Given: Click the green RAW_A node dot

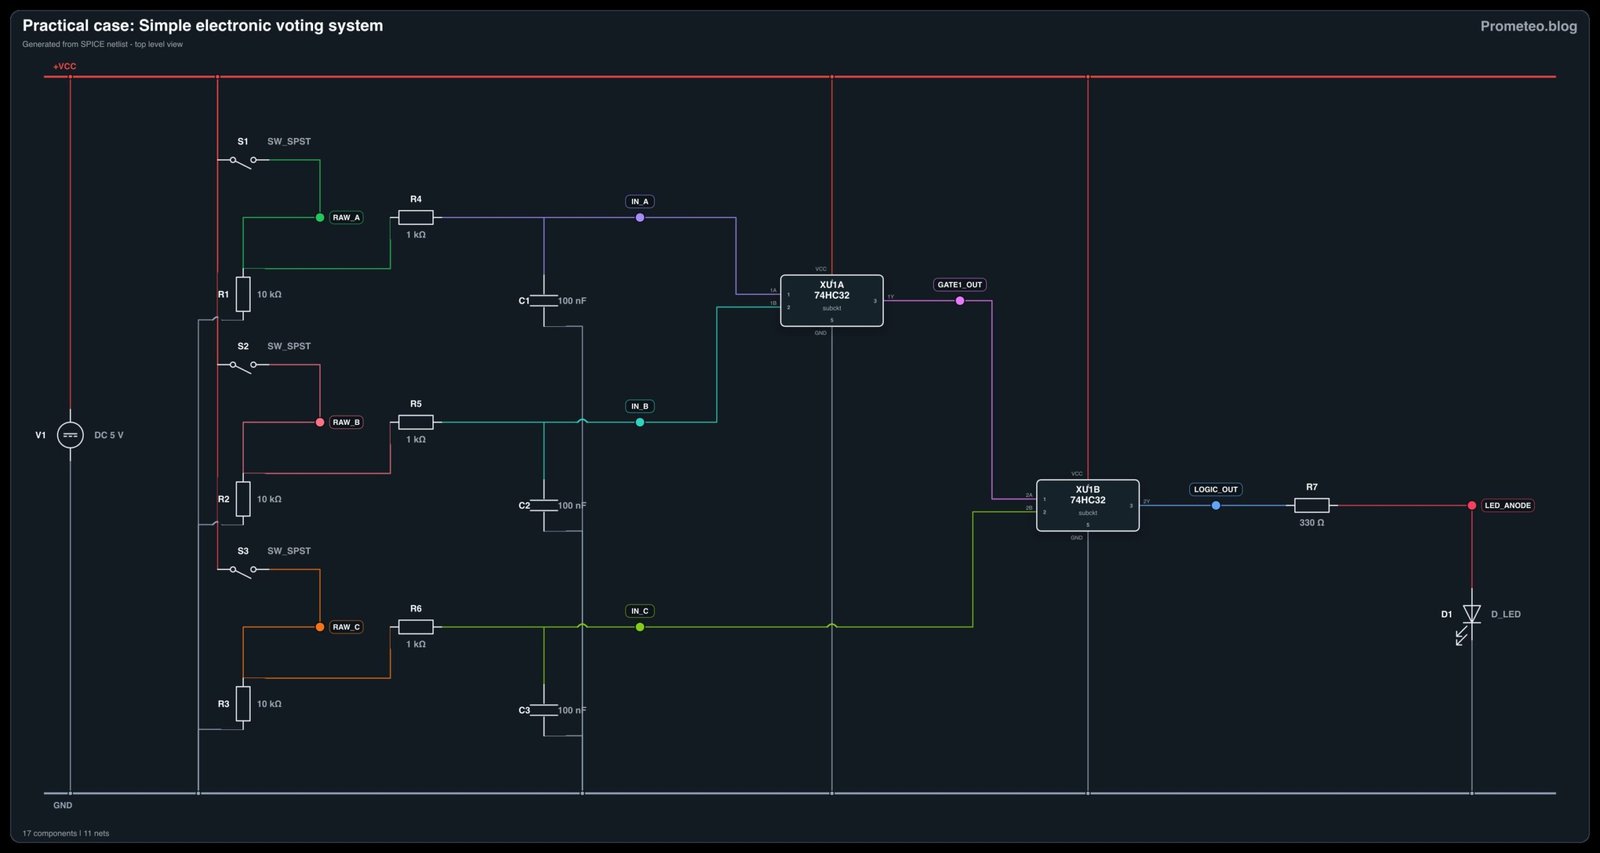Looking at the screenshot, I should click(x=320, y=217).
